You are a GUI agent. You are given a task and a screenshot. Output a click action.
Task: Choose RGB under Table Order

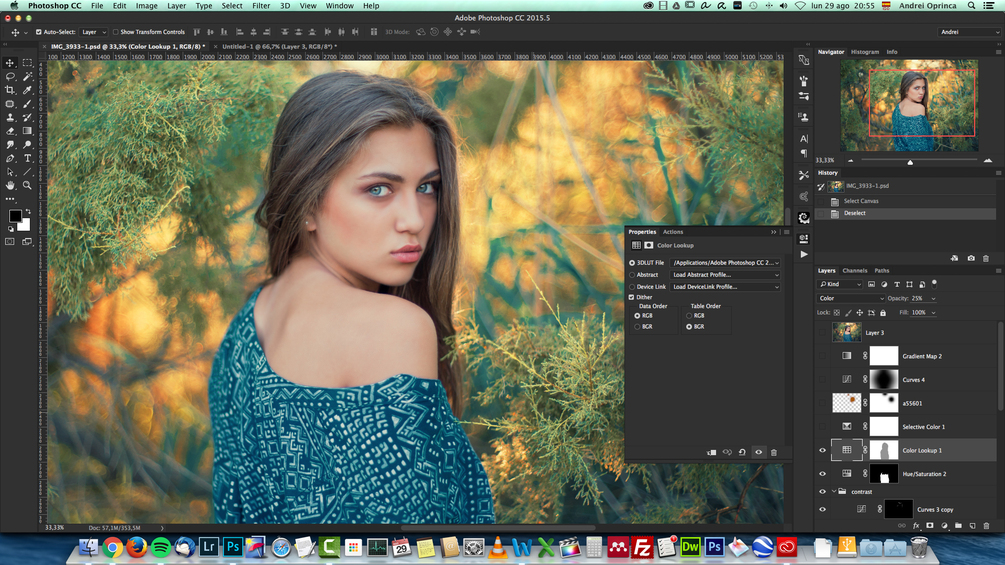pyautogui.click(x=689, y=316)
